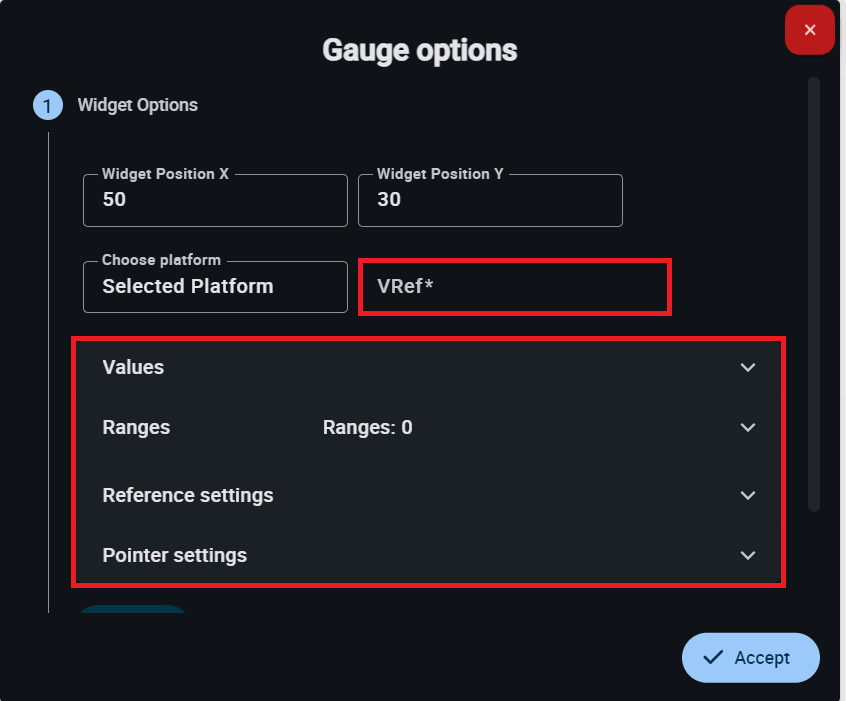Focus the Widget Position X field

(215, 200)
